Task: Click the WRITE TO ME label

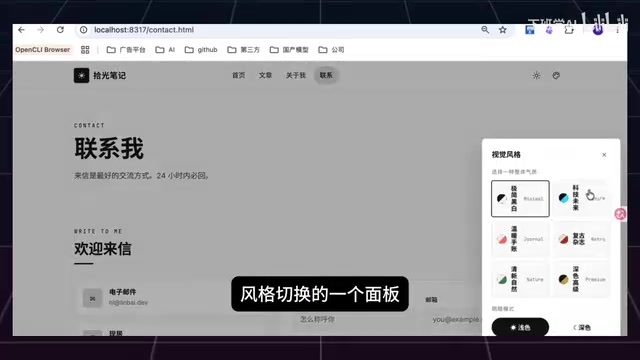Action: click(98, 231)
